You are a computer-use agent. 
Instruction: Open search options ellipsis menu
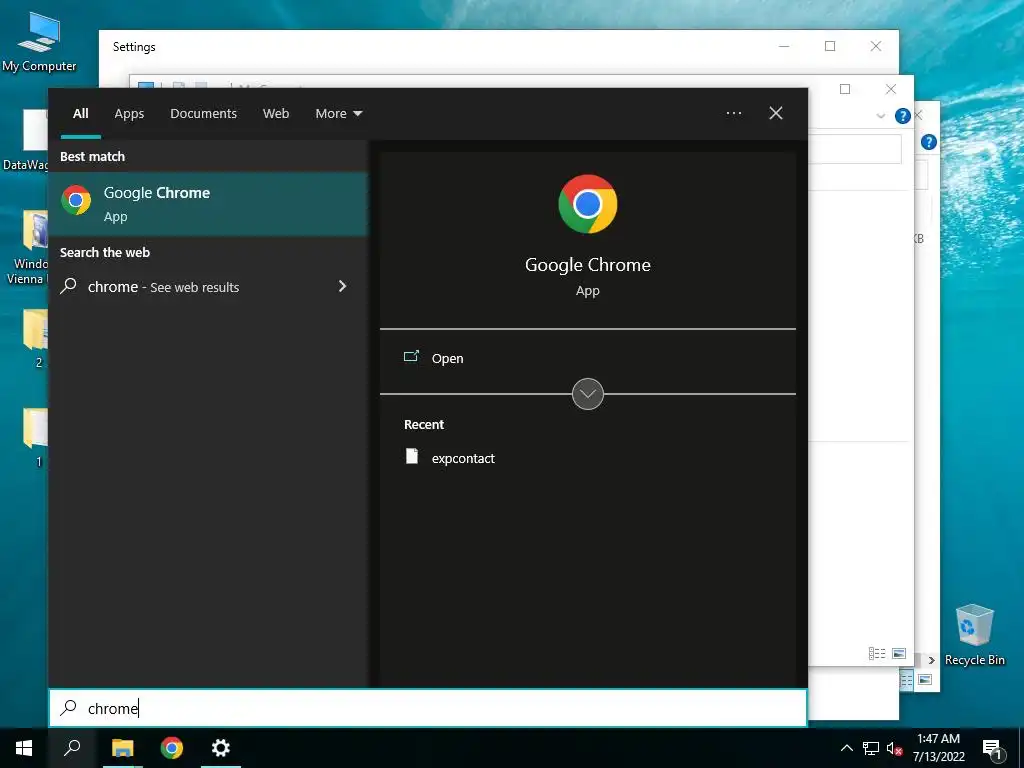[x=734, y=113]
